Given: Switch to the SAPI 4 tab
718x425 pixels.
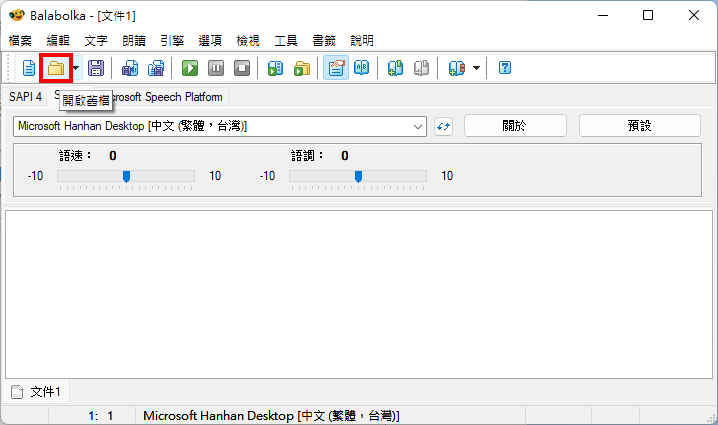Looking at the screenshot, I should click(25, 97).
